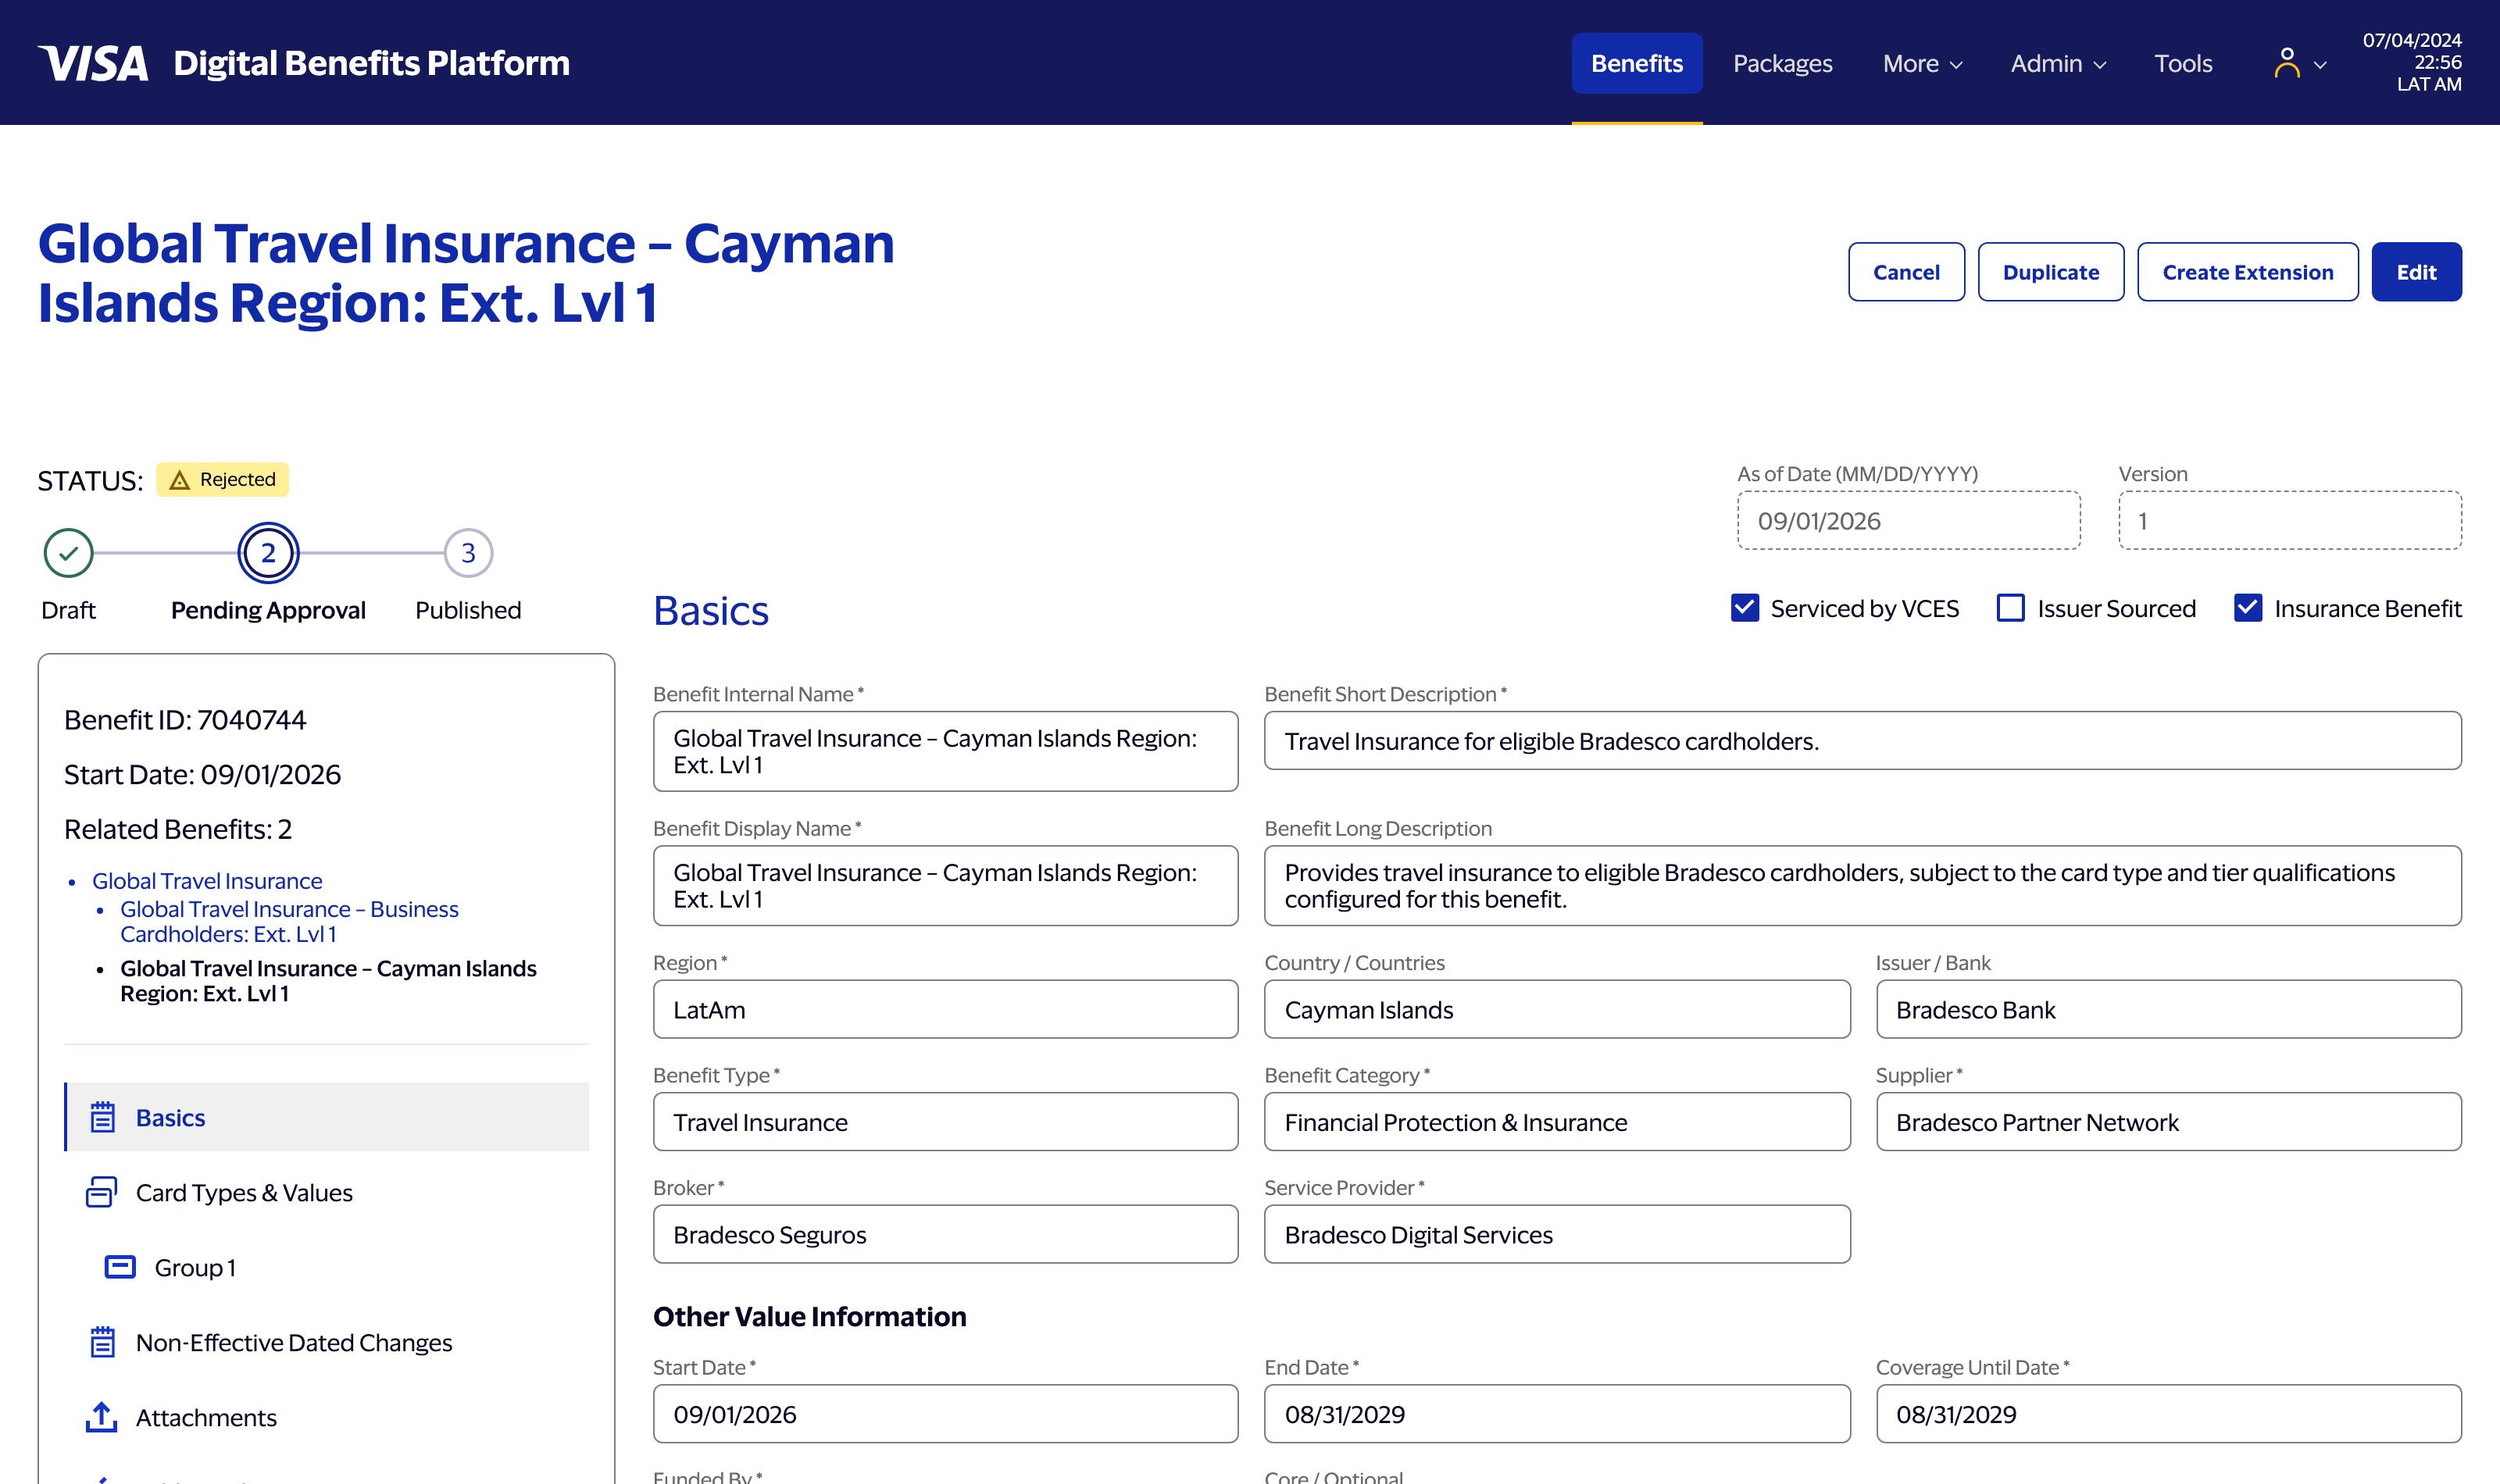Viewport: 2500px width, 1484px height.
Task: Open Non-Effective Dated Changes section
Action: (327, 1342)
